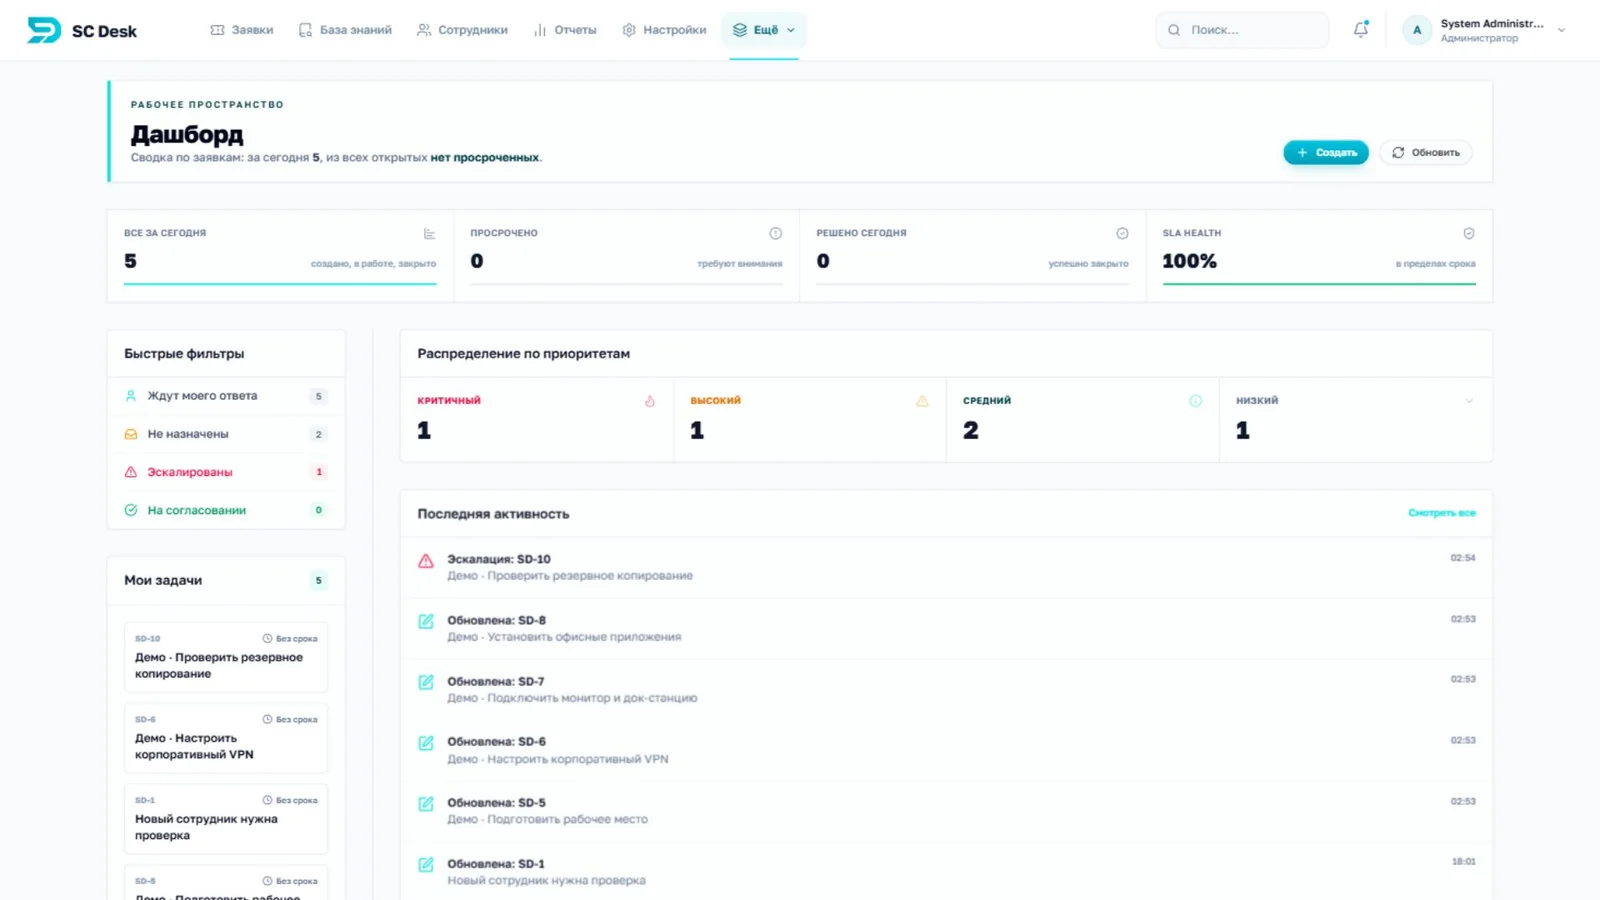Select 'Не назначены' quick filter
The height and width of the screenshot is (900, 1600).
[226, 434]
